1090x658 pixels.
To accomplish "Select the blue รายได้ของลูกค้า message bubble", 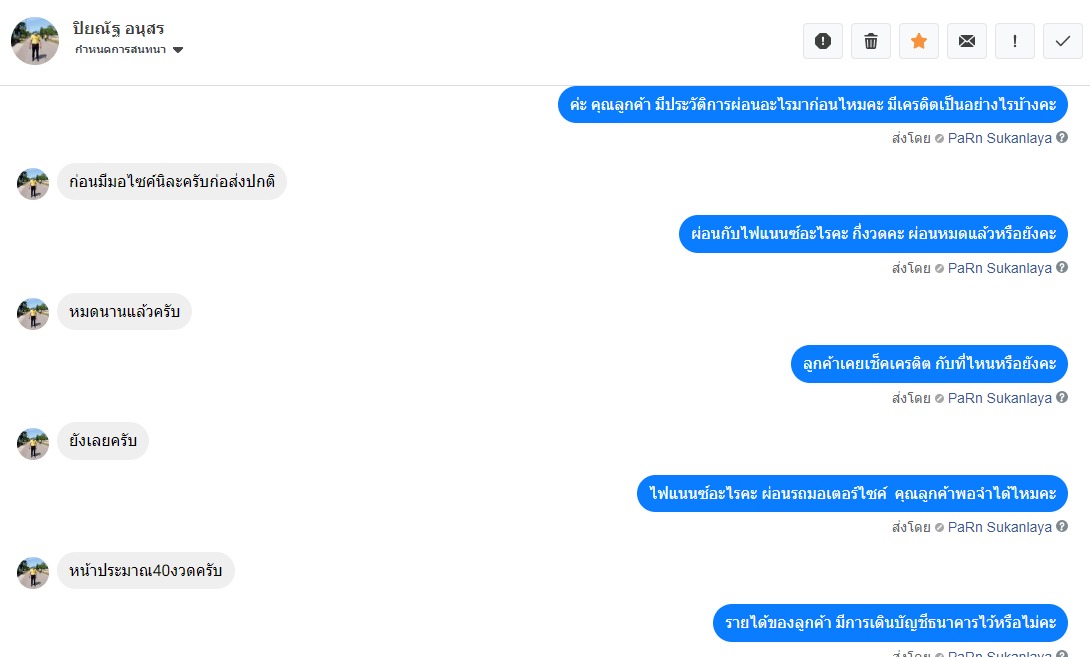I will (890, 623).
